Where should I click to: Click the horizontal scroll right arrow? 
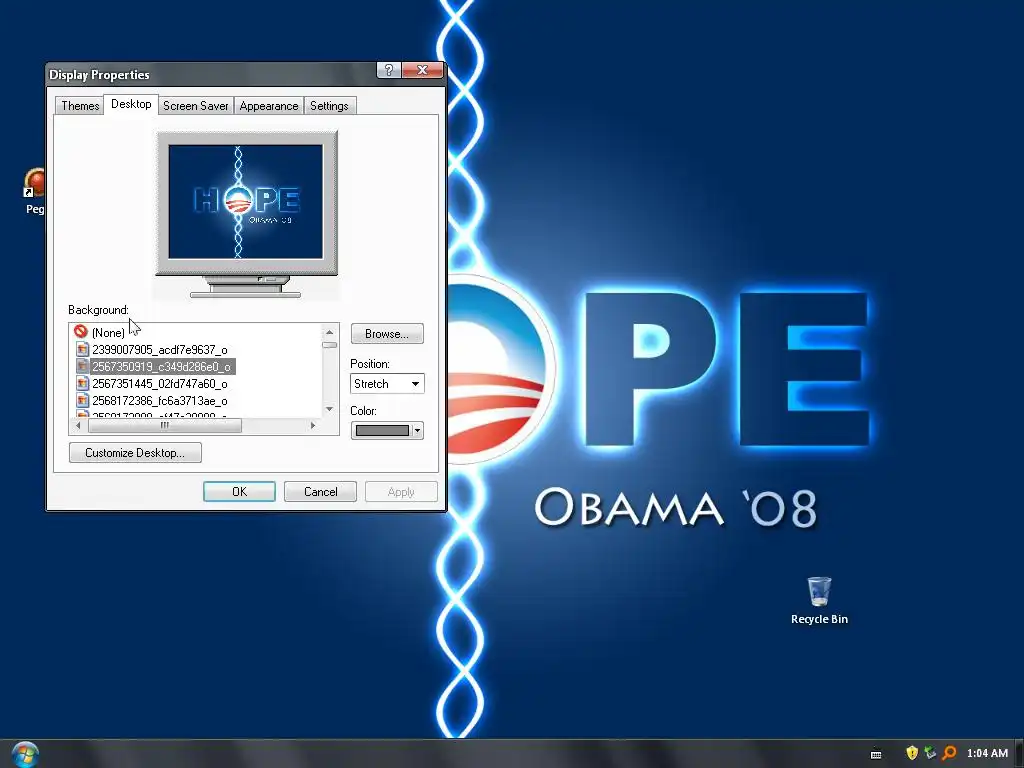pyautogui.click(x=313, y=425)
